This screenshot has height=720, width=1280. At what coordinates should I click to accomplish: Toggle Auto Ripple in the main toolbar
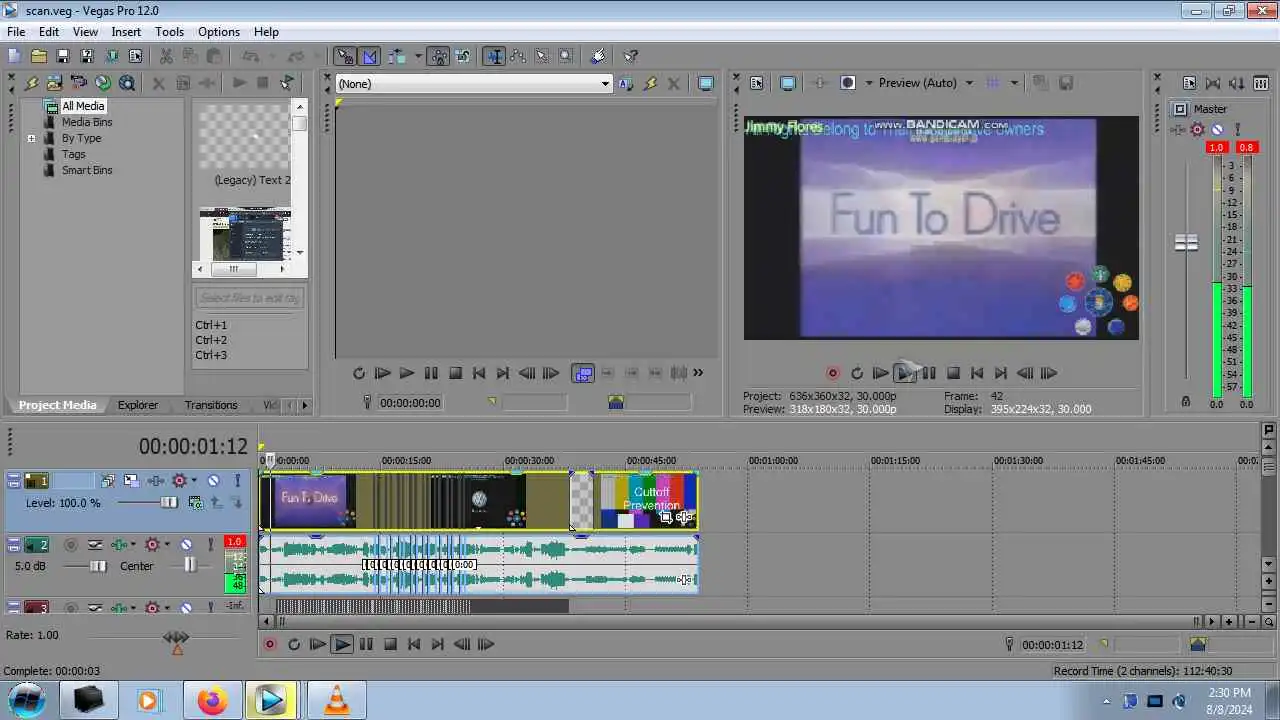coord(396,57)
